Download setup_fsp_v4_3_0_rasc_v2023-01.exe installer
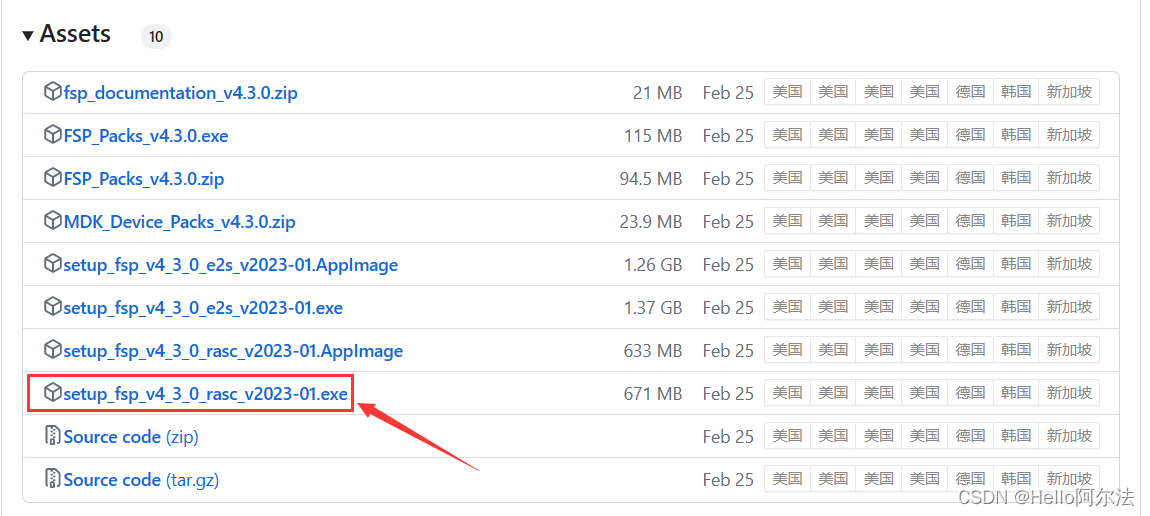Viewport: 1150px width, 516px height. pyautogui.click(x=205, y=394)
